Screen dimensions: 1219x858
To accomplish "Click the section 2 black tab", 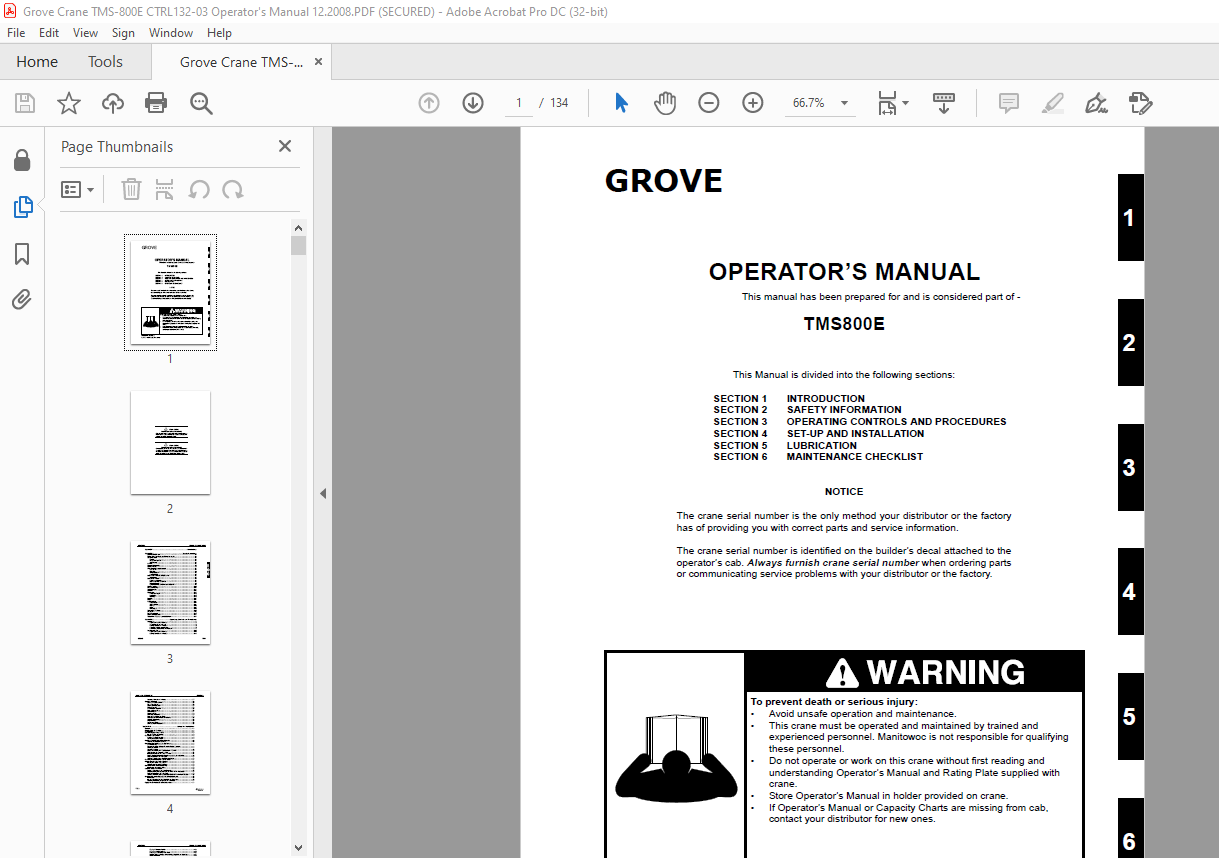I will [1130, 343].
